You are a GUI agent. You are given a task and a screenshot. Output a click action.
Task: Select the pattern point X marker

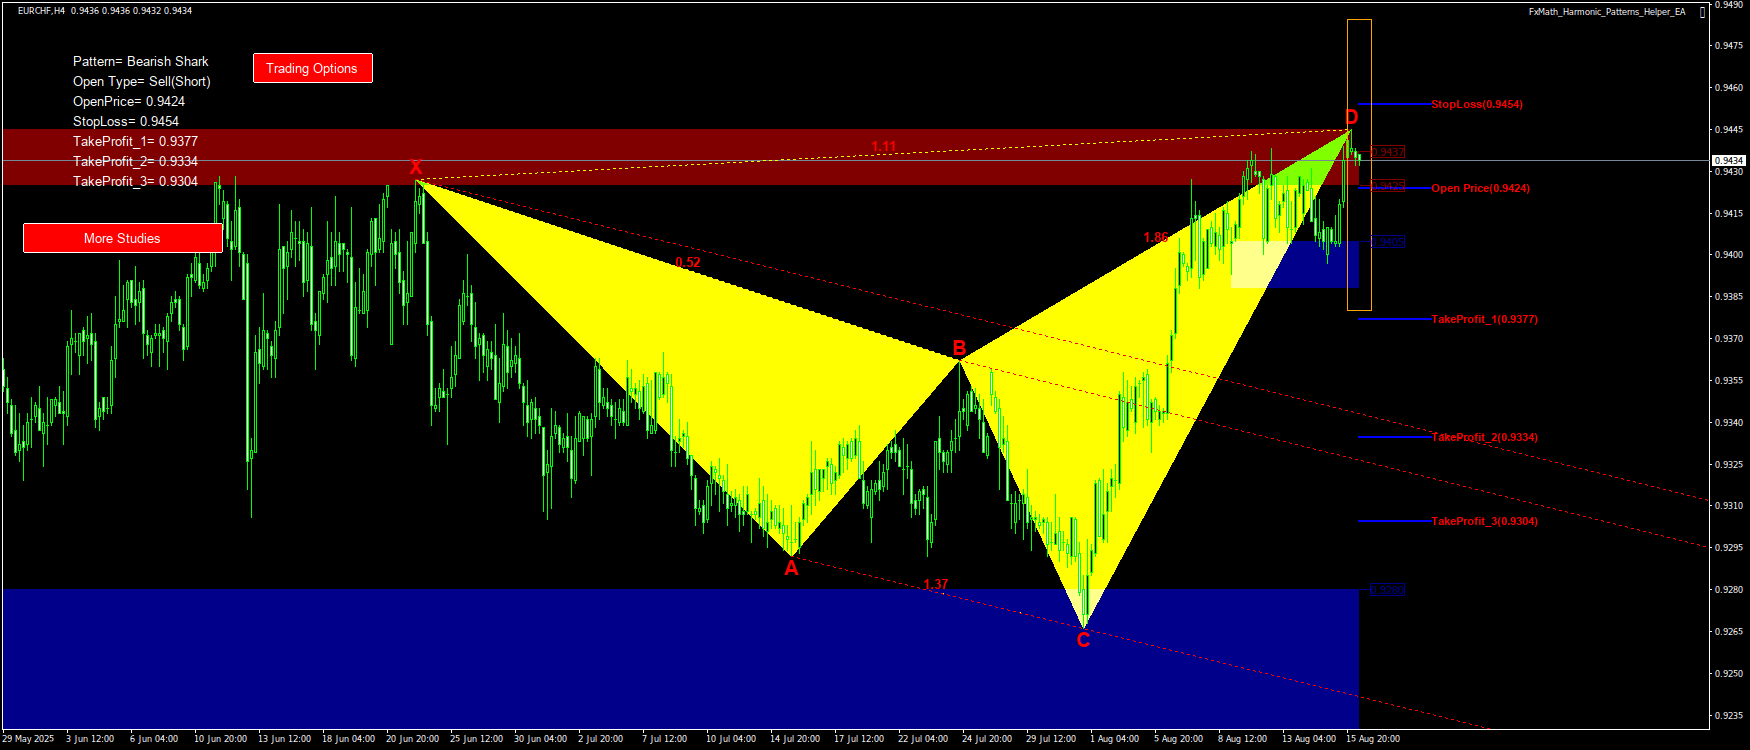[416, 167]
